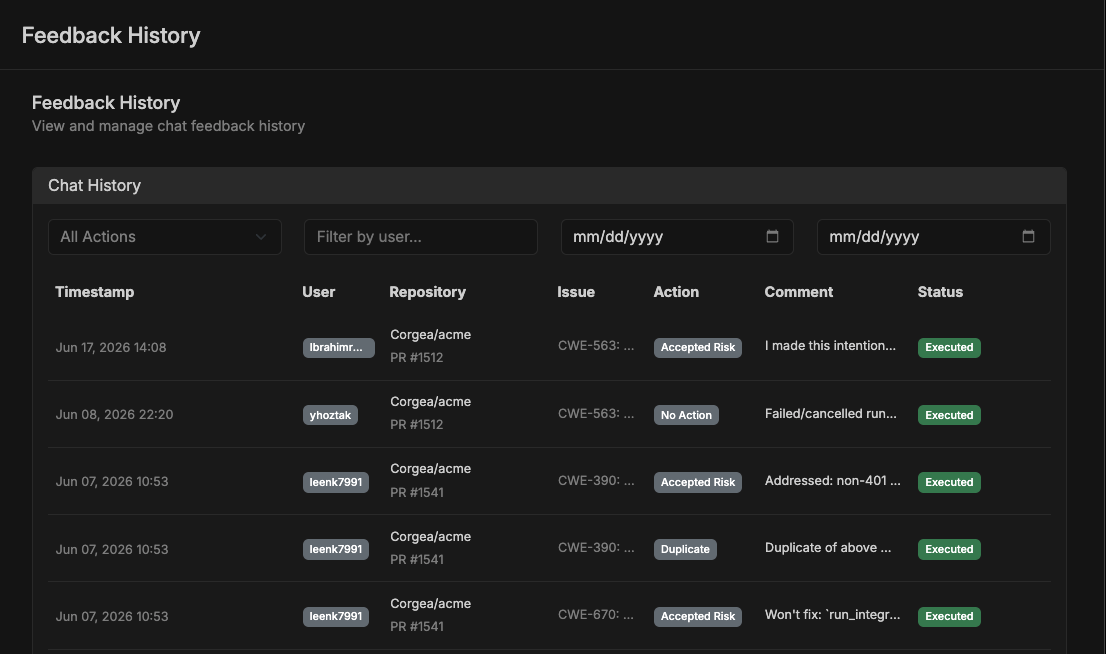Click the Timestamp column header
Screen dimensions: 1106x654
point(95,292)
